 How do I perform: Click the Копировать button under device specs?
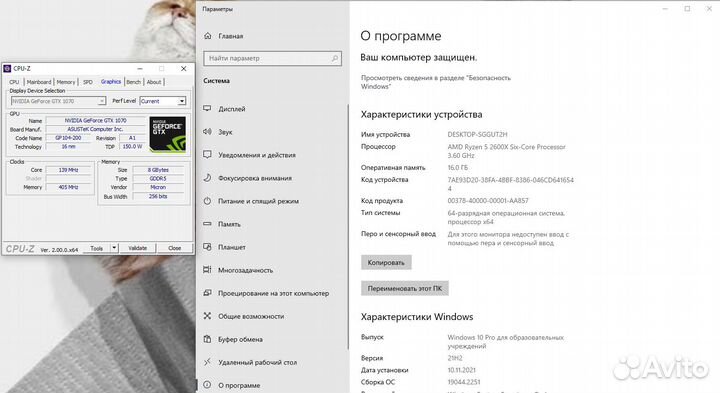pyautogui.click(x=386, y=263)
